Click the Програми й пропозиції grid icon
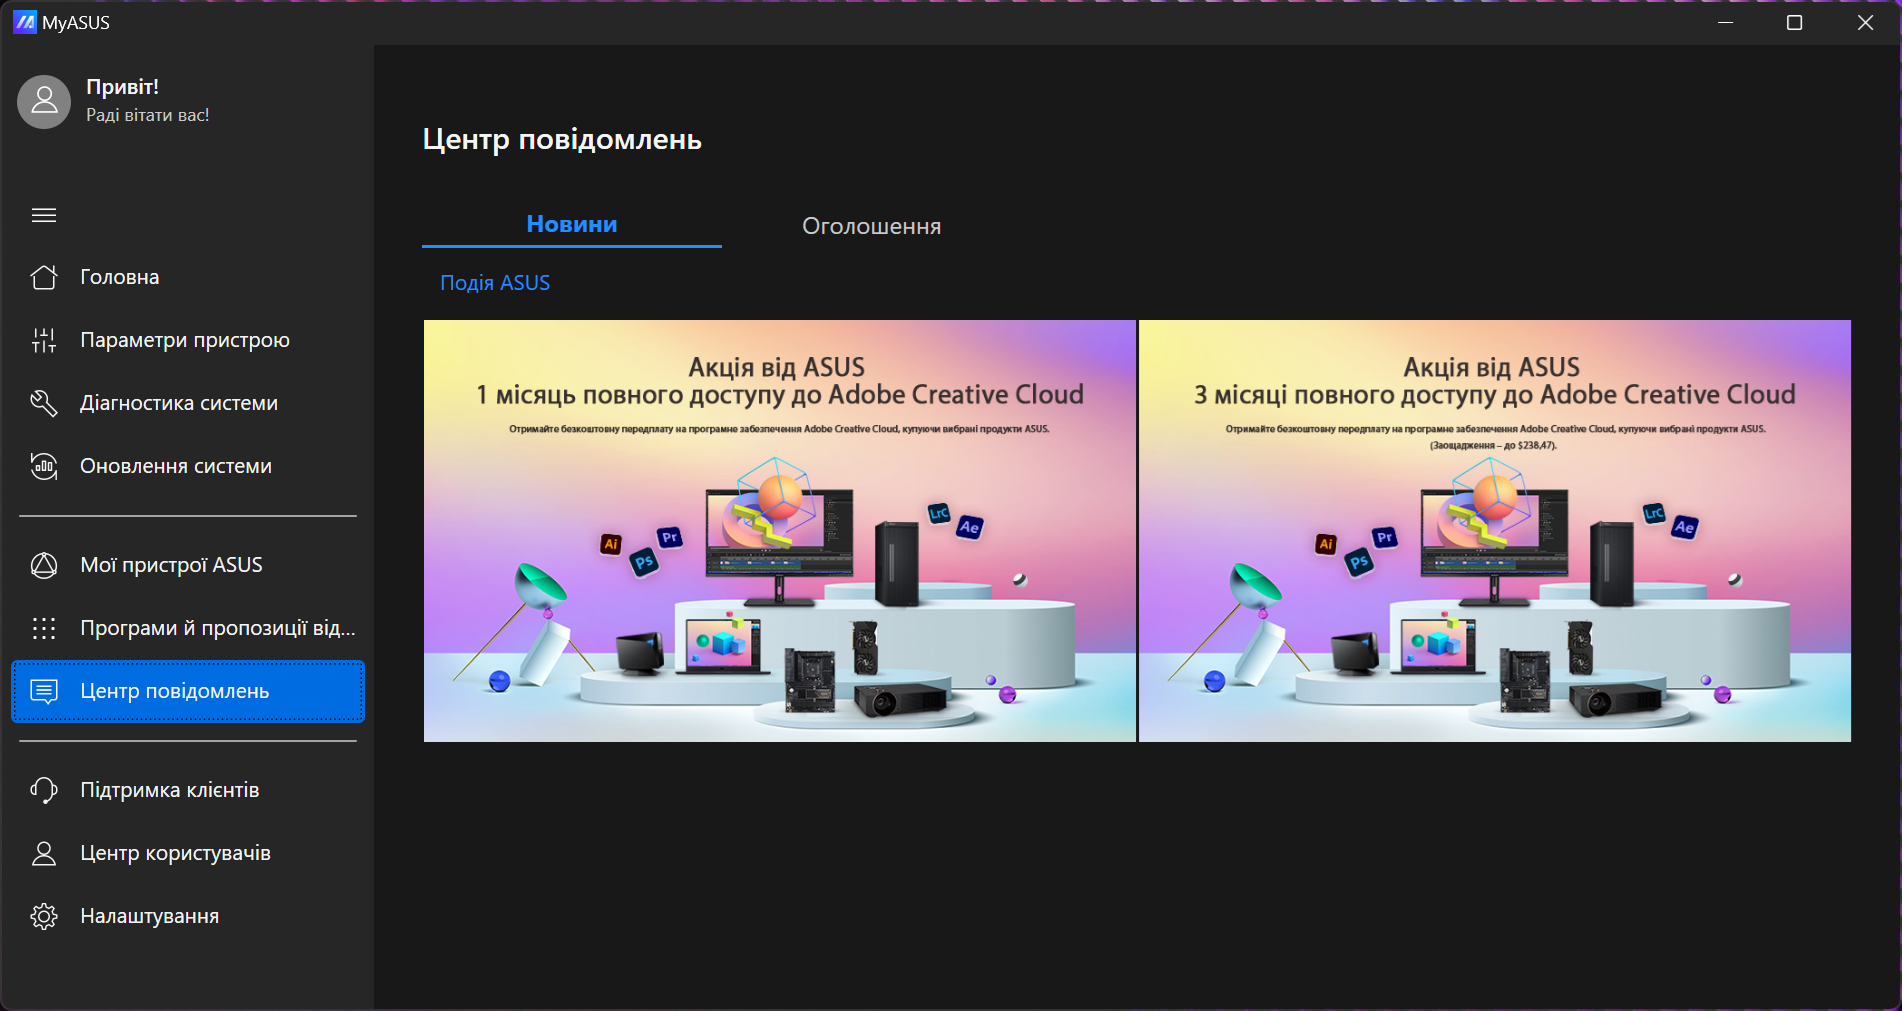 [44, 628]
